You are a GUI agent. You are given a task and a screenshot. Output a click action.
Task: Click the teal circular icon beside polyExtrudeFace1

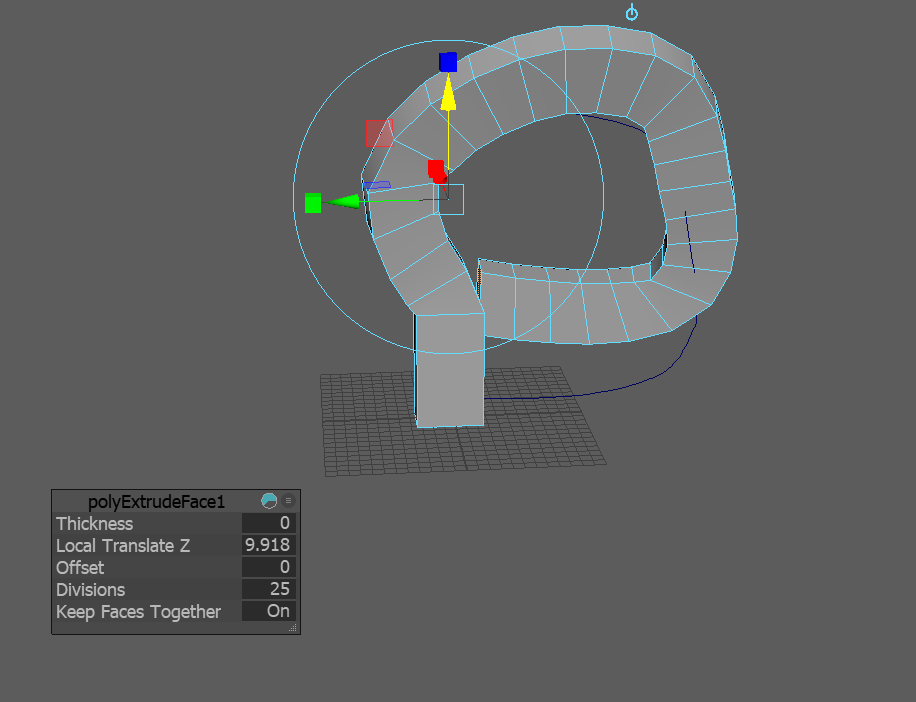[269, 501]
